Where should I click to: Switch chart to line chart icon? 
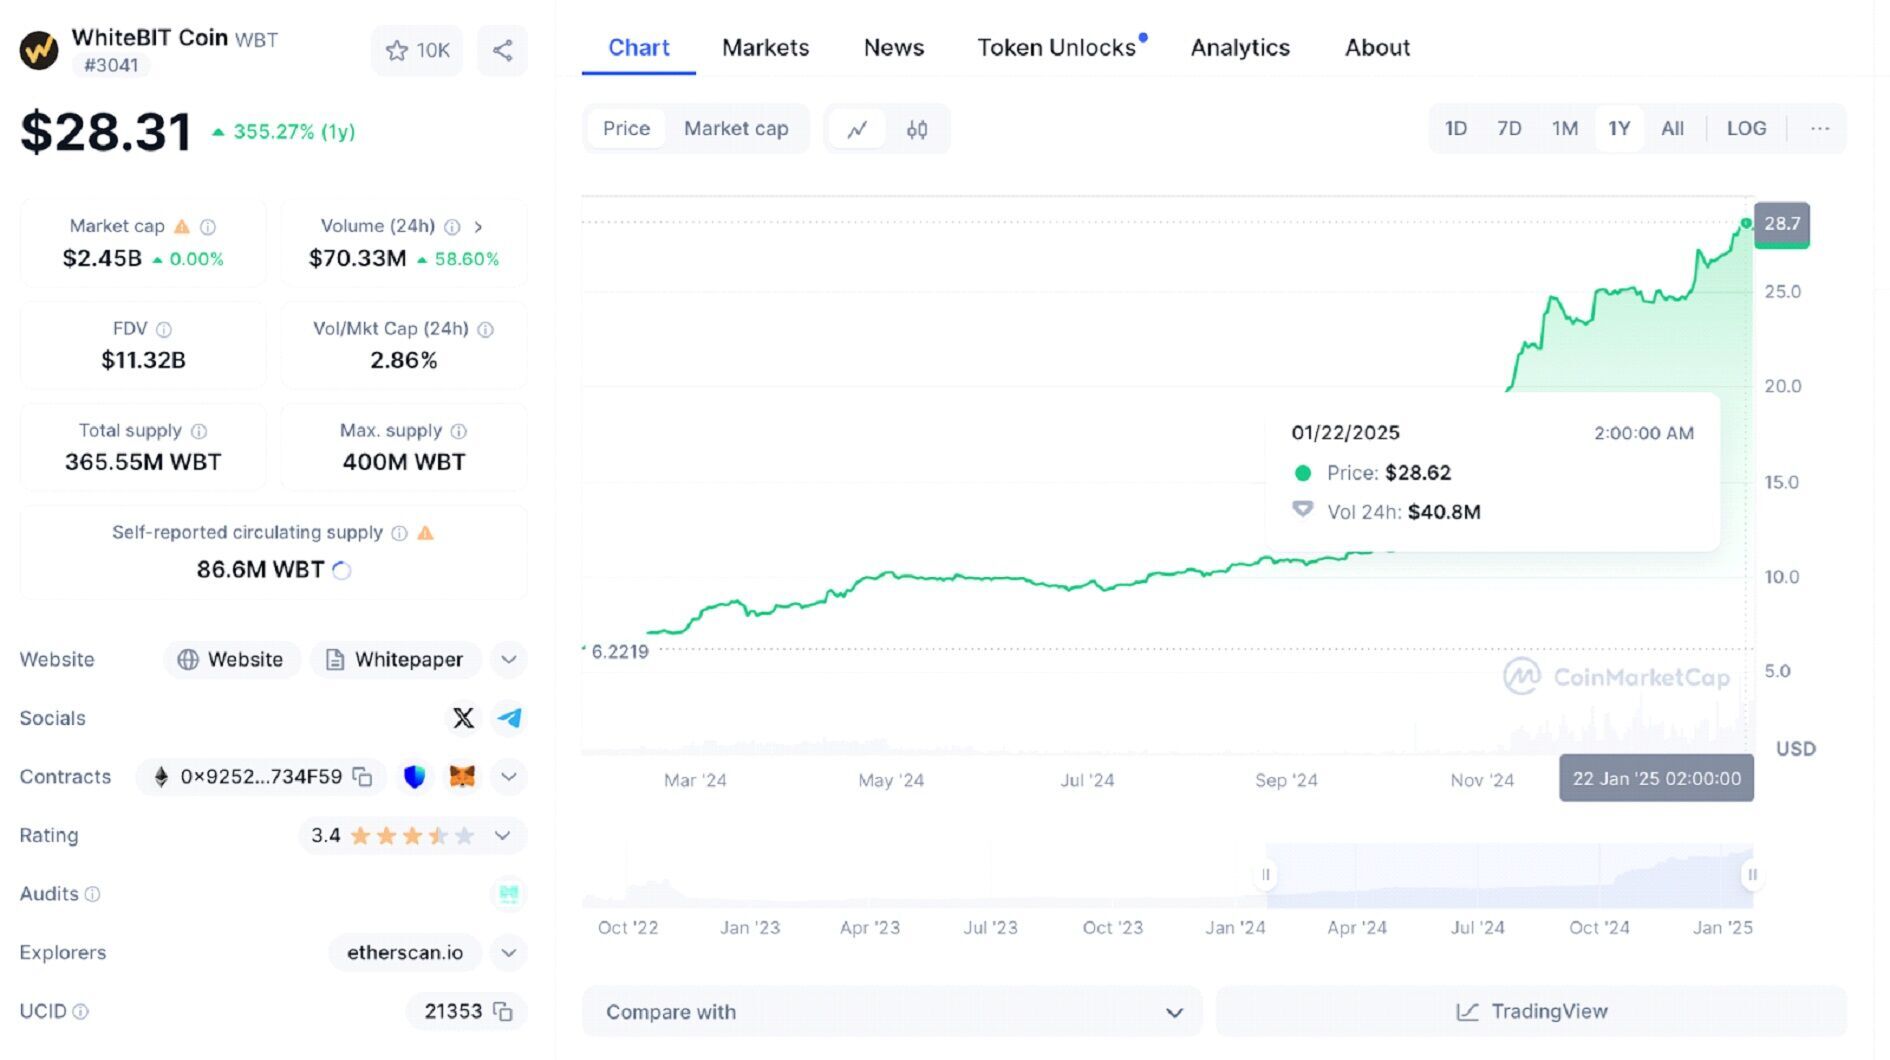[857, 129]
